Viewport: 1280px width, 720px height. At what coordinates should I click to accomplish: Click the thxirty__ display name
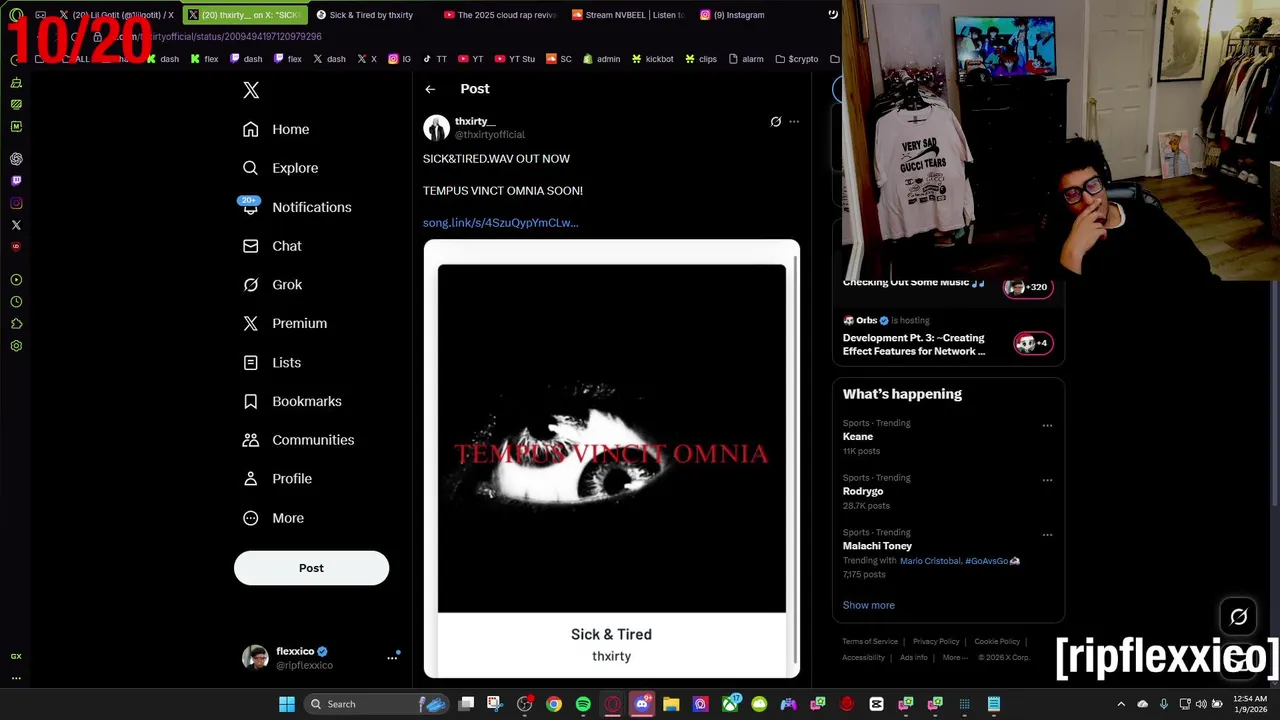click(475, 121)
